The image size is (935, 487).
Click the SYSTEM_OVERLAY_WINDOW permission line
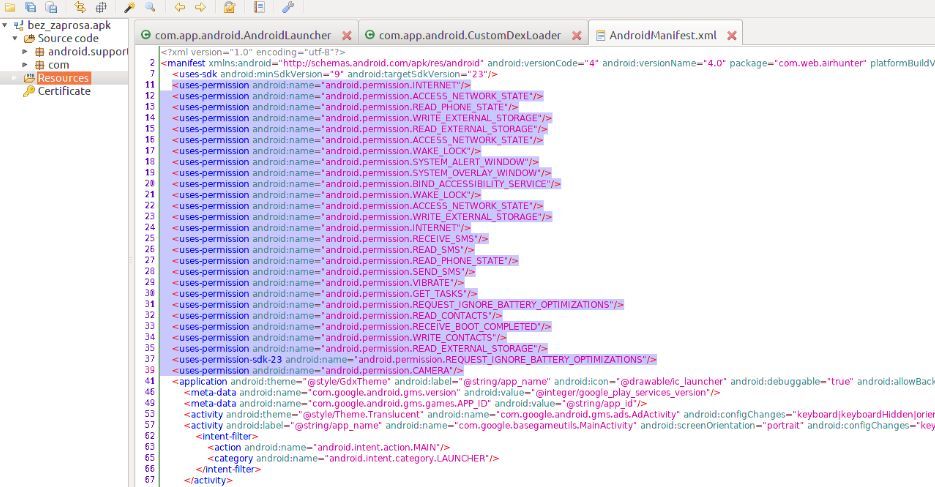(362, 173)
